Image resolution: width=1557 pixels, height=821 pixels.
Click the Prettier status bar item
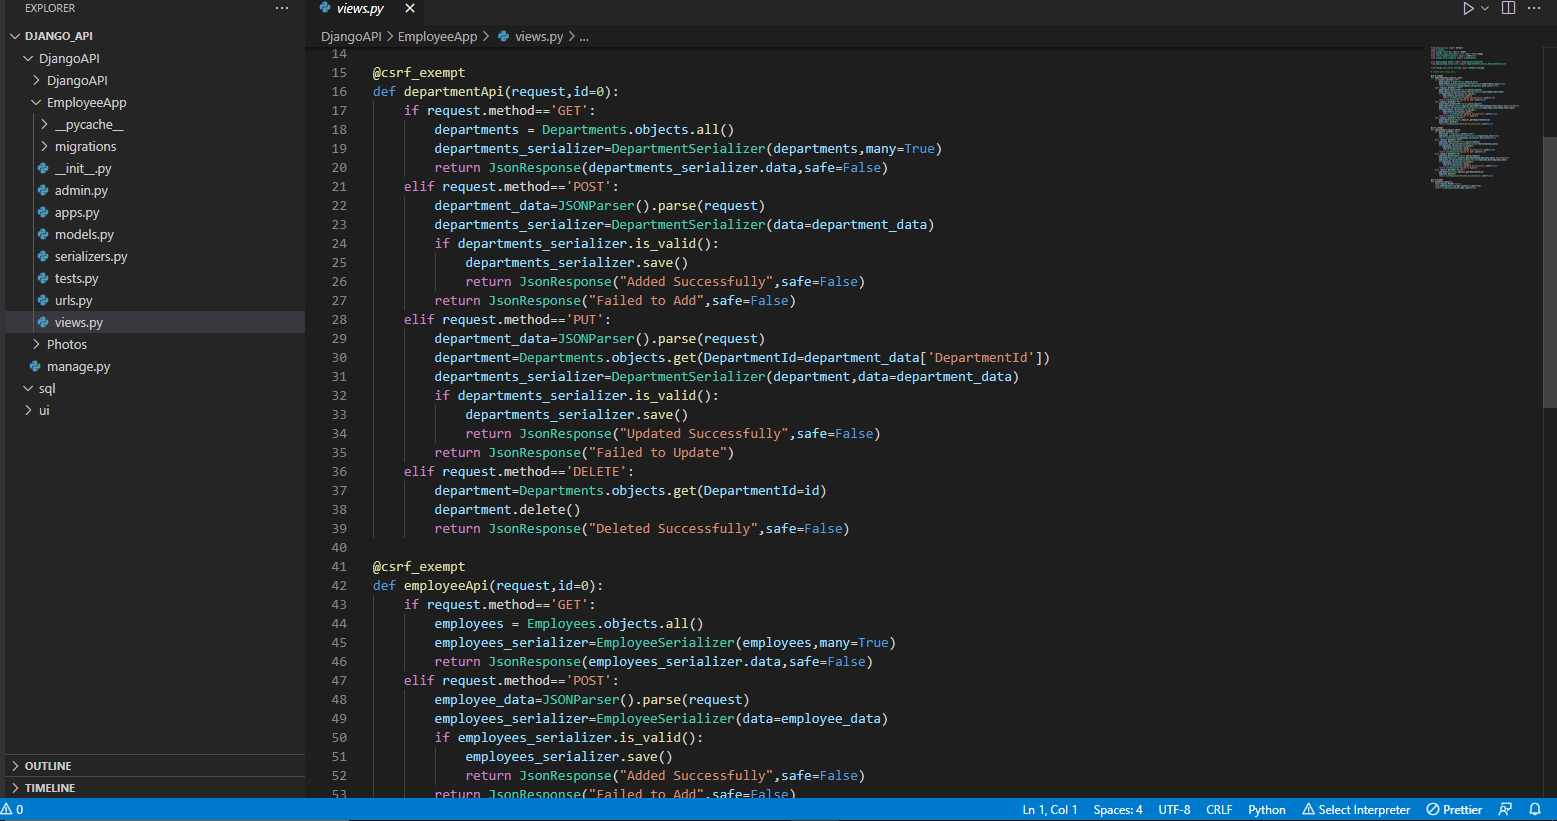(x=1454, y=810)
